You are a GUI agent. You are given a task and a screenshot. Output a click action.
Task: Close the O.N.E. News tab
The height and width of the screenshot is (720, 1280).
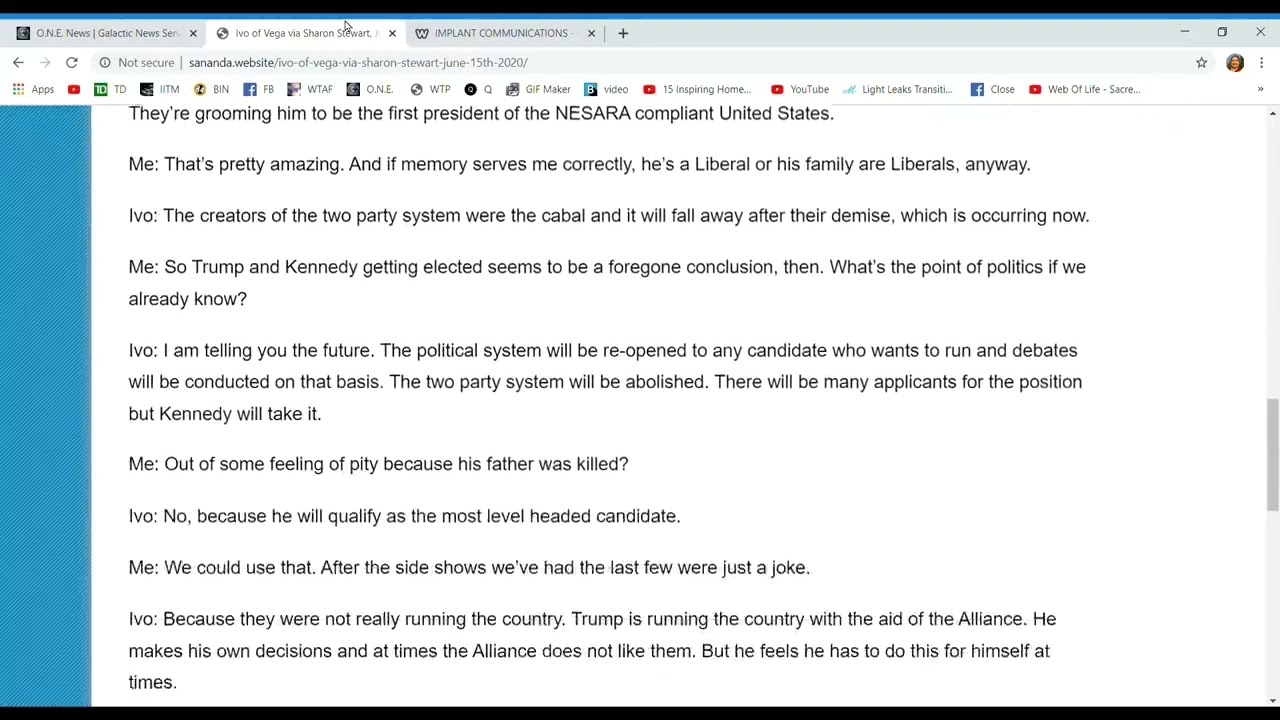click(x=193, y=33)
